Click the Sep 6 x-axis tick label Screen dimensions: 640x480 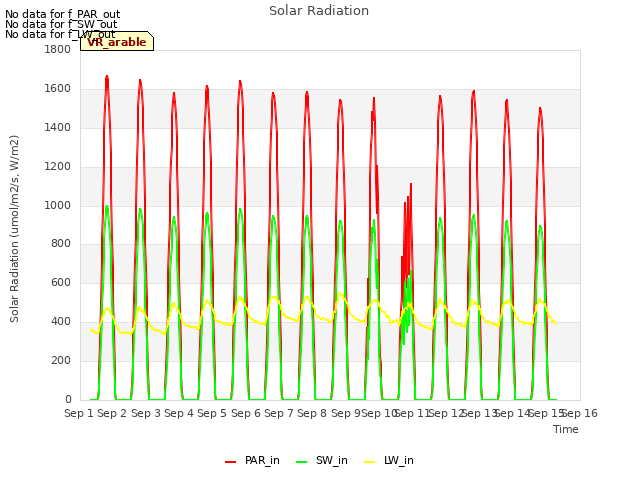point(246,413)
